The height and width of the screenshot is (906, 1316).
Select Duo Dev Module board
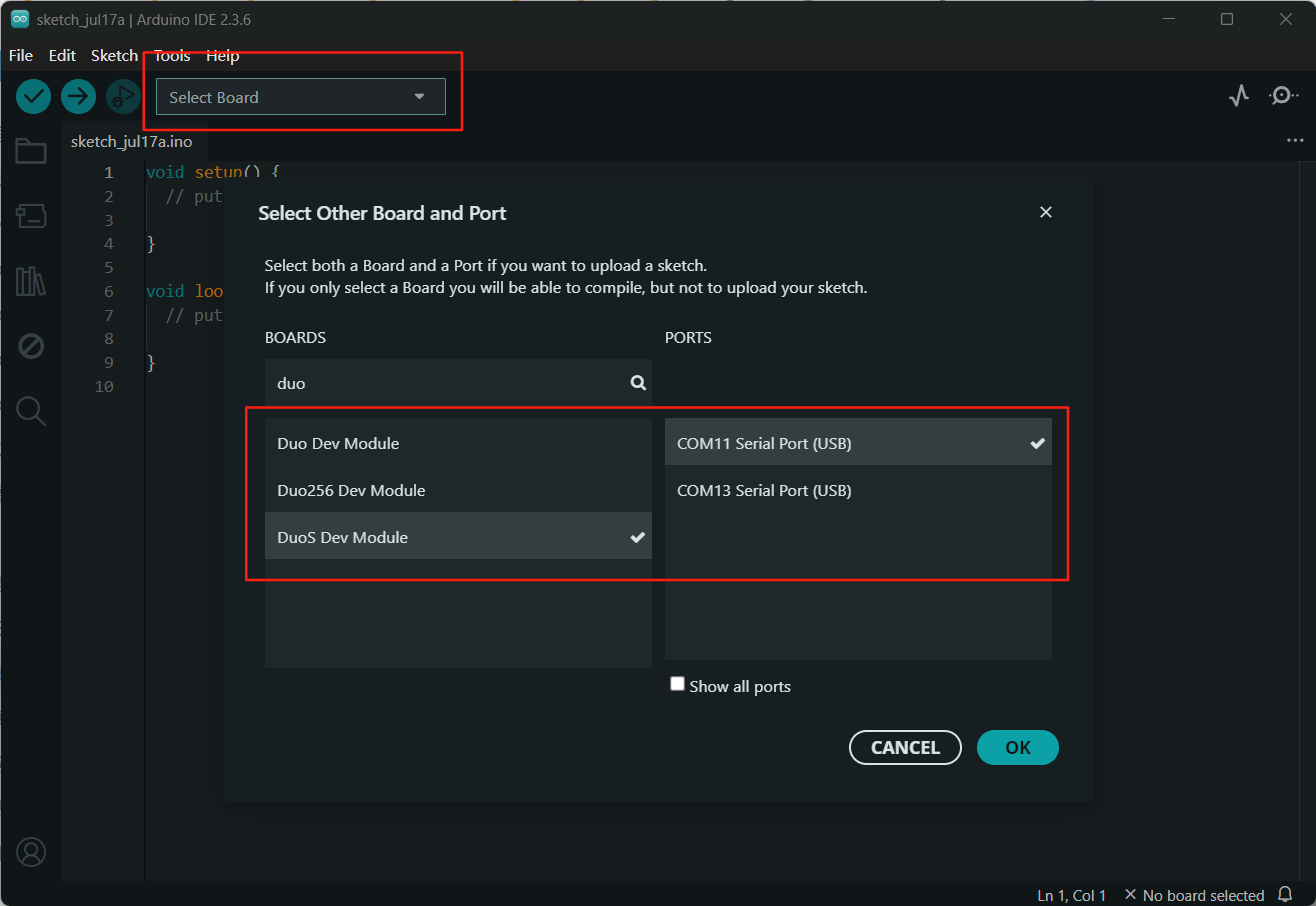458,443
